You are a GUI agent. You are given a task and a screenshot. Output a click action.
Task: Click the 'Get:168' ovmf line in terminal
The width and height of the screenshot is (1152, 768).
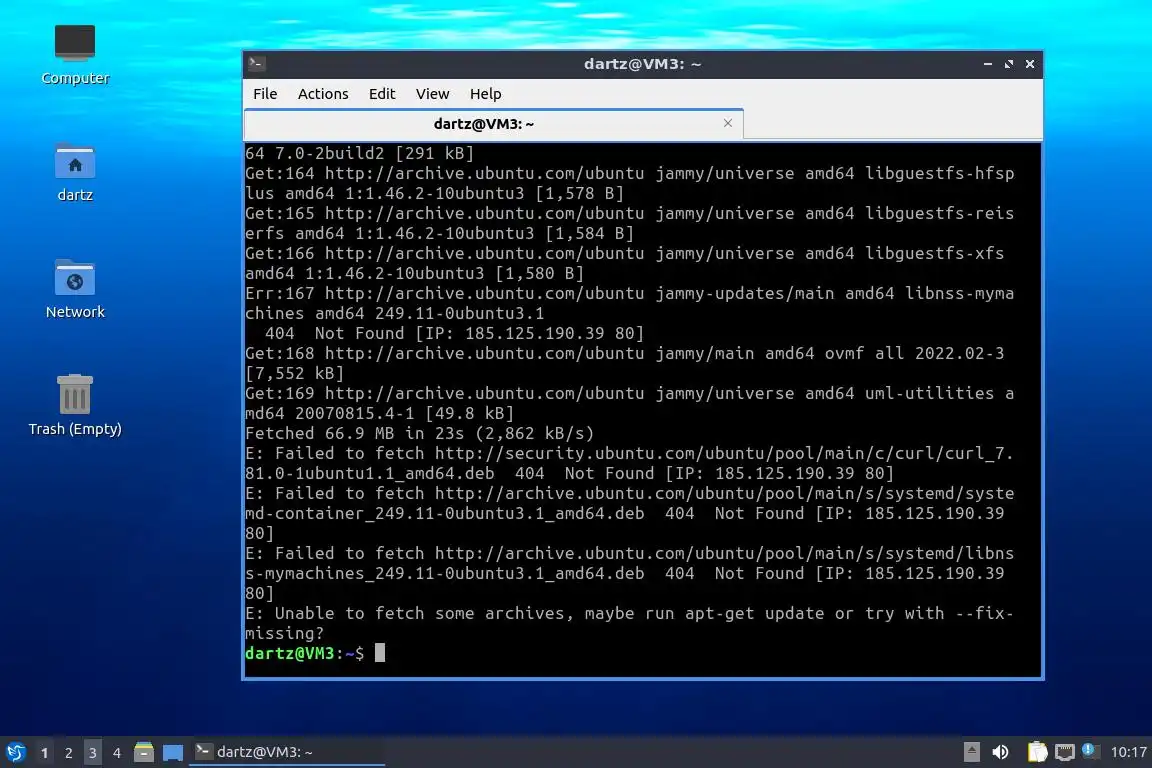[624, 363]
